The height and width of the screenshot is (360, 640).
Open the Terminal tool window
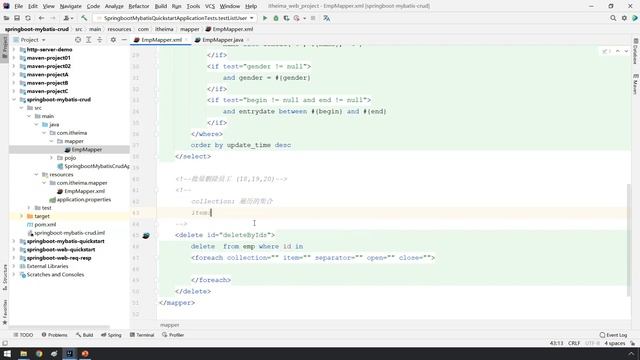point(142,335)
